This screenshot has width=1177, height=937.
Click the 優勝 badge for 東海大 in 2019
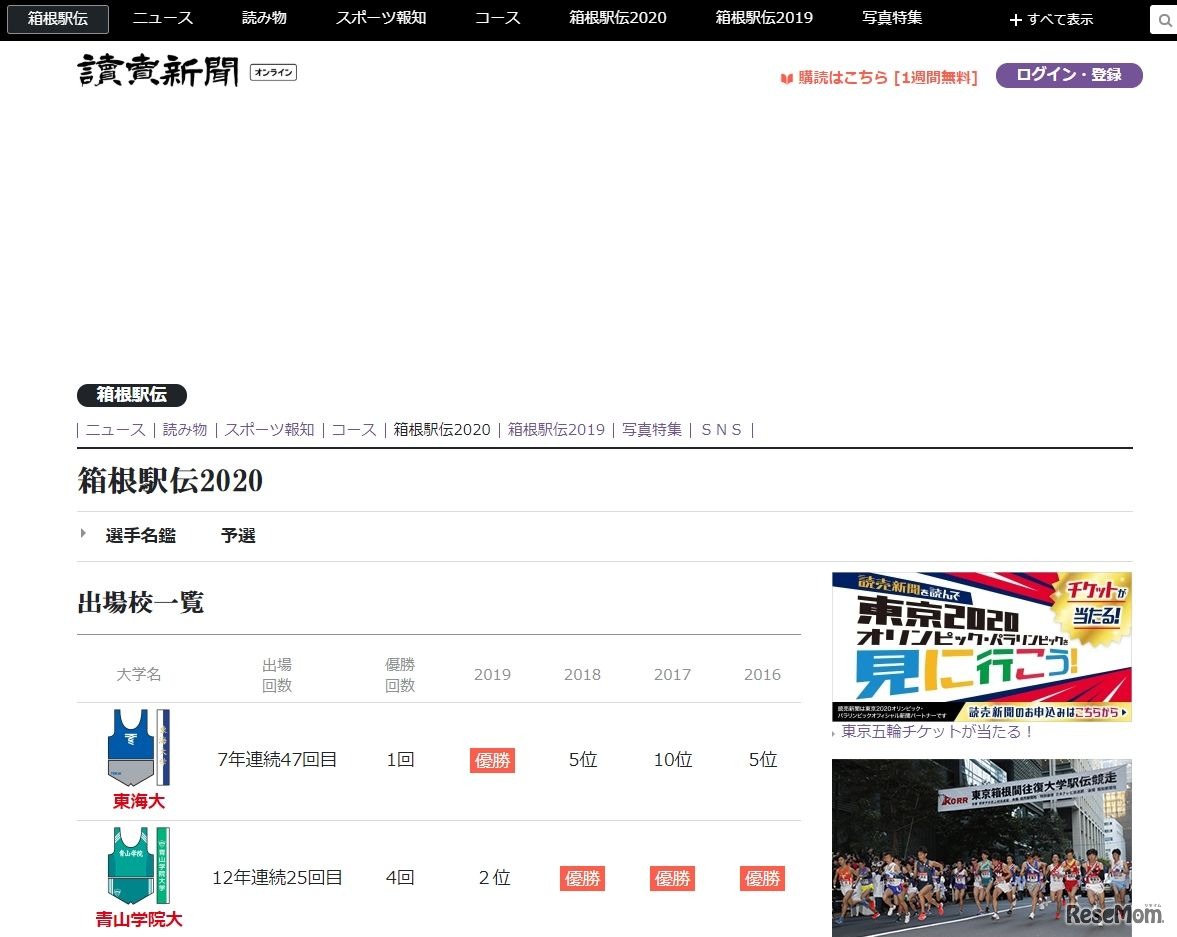pyautogui.click(x=492, y=760)
